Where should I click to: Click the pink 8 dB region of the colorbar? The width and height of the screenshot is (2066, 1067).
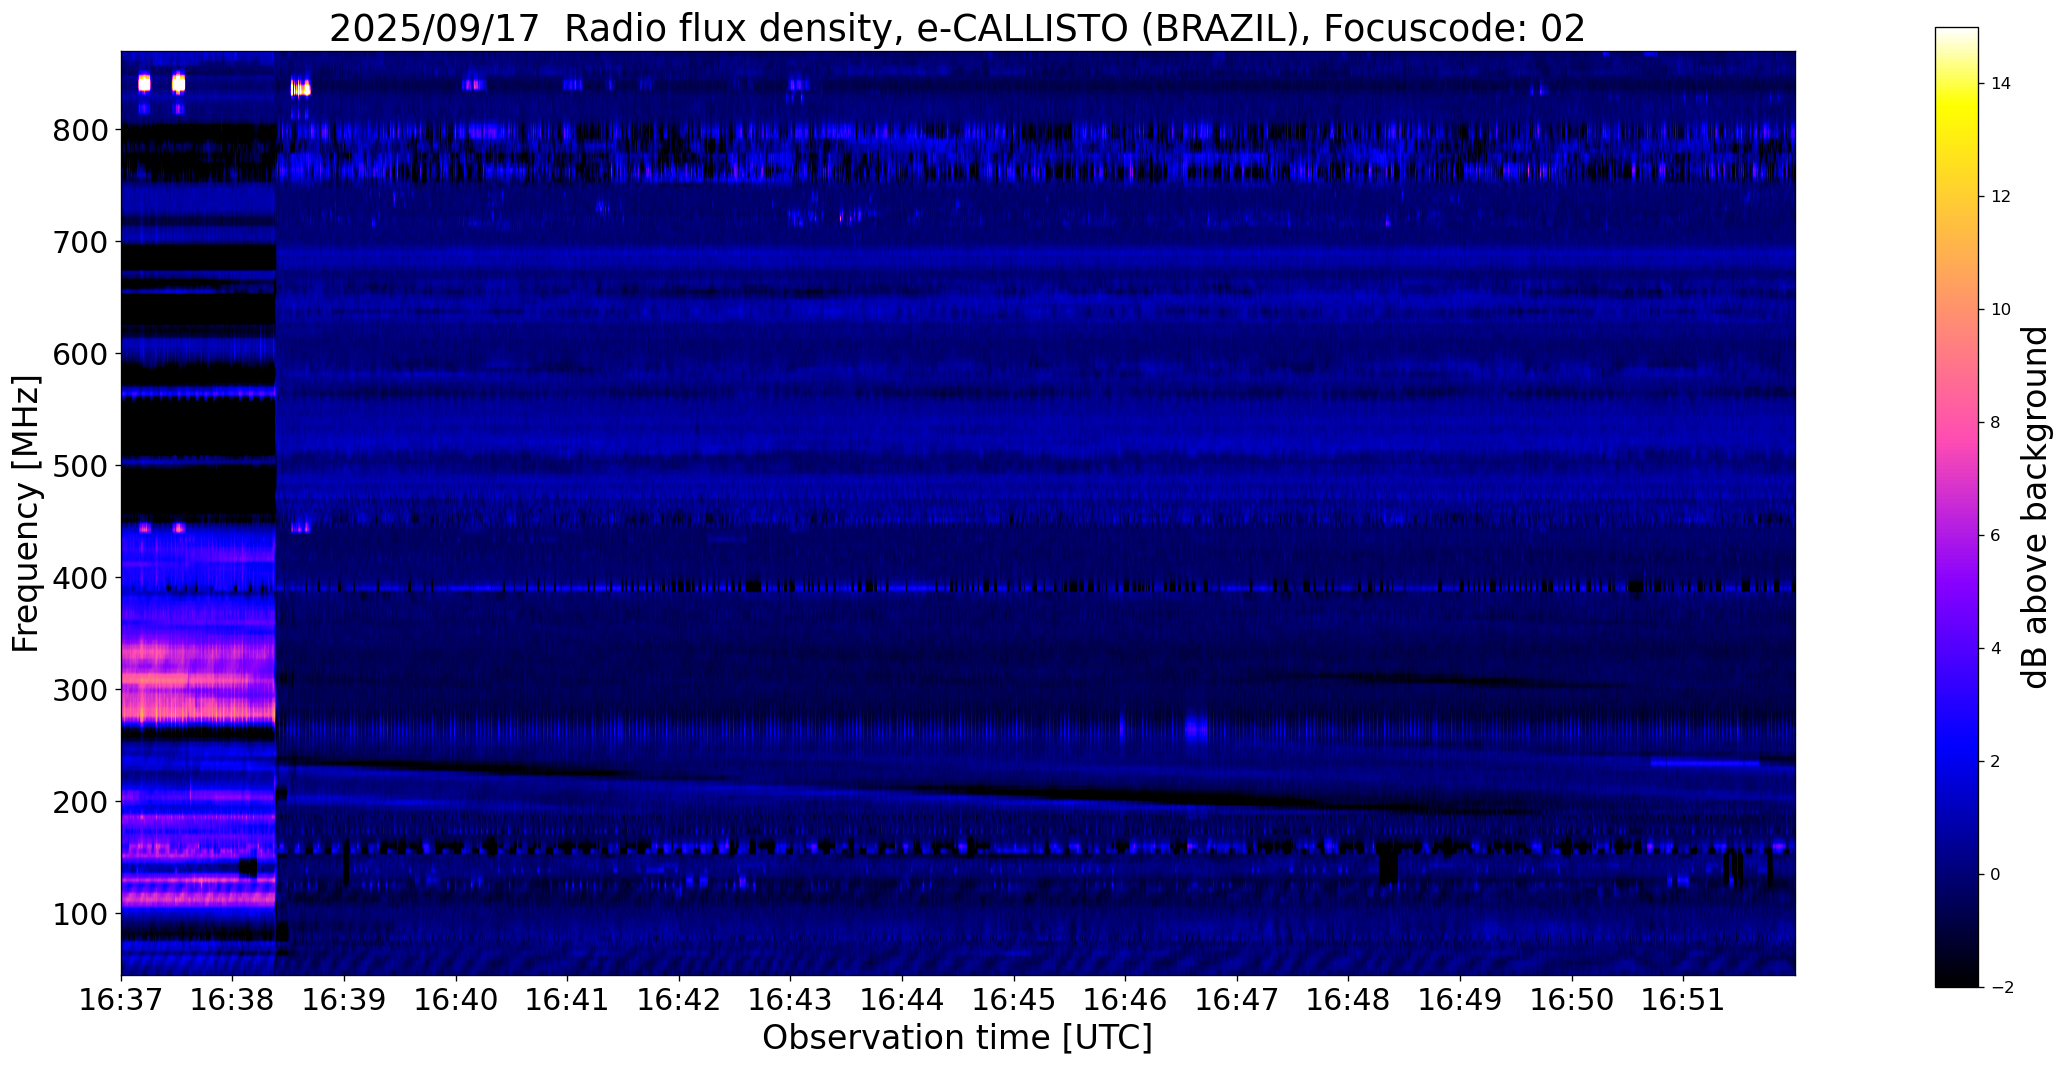(1957, 422)
